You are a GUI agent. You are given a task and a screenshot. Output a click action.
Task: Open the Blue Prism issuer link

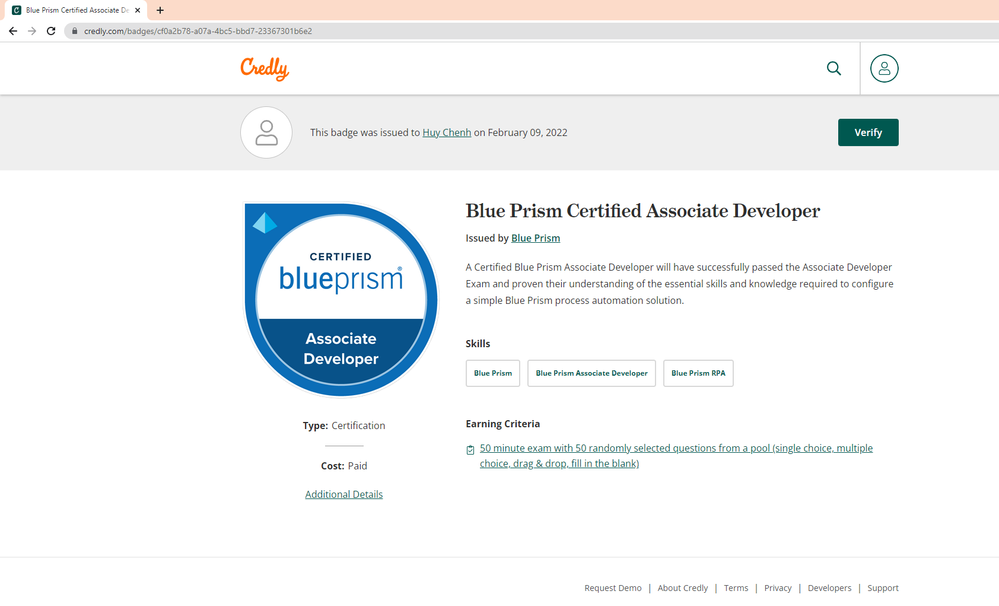[x=535, y=238]
